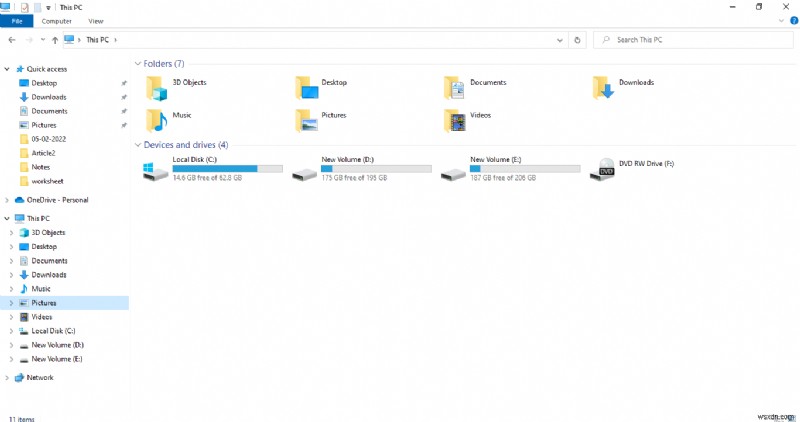Click the Help question mark icon
800x422 pixels.
pos(794,21)
